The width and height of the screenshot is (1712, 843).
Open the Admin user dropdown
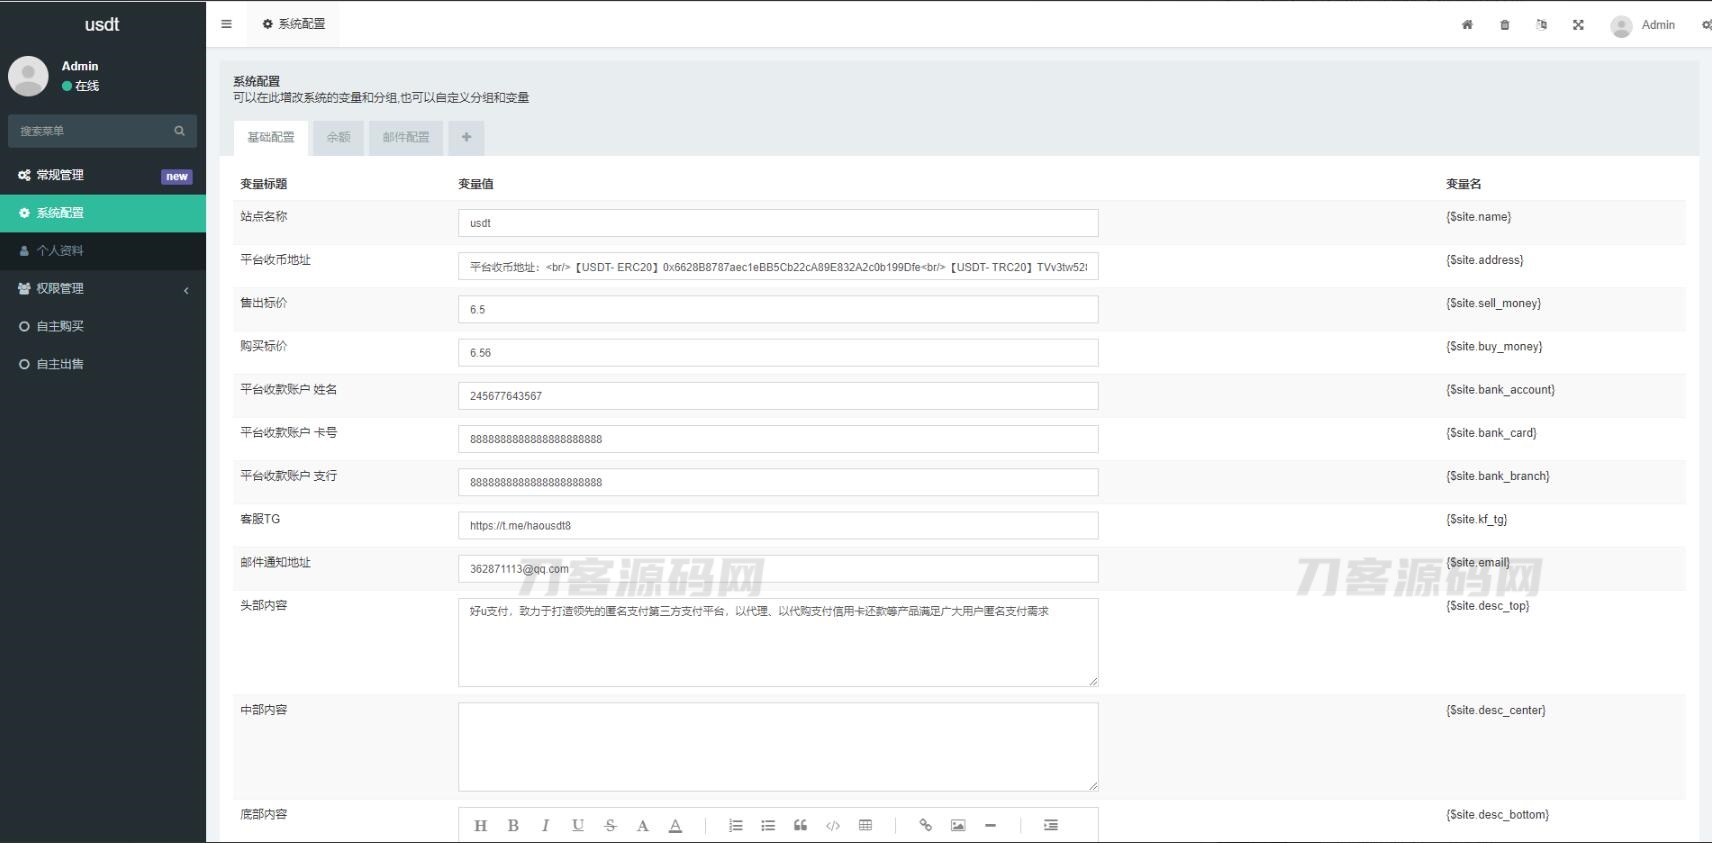click(x=1643, y=25)
